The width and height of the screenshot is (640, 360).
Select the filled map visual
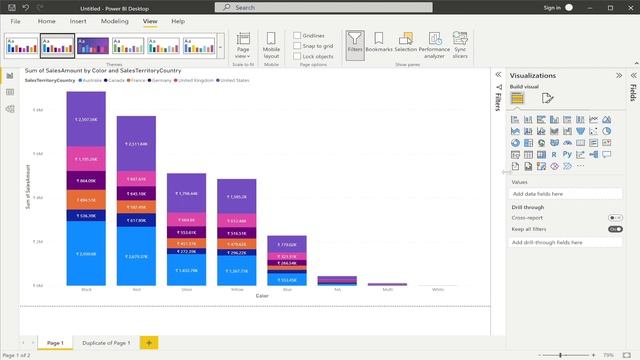point(554,143)
